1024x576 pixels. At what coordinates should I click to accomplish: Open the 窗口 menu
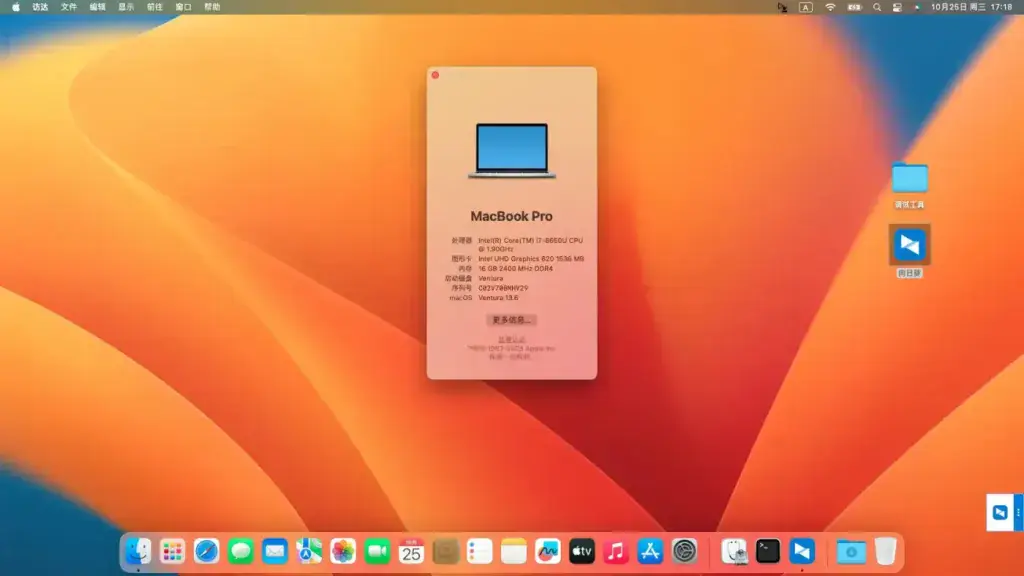click(184, 7)
